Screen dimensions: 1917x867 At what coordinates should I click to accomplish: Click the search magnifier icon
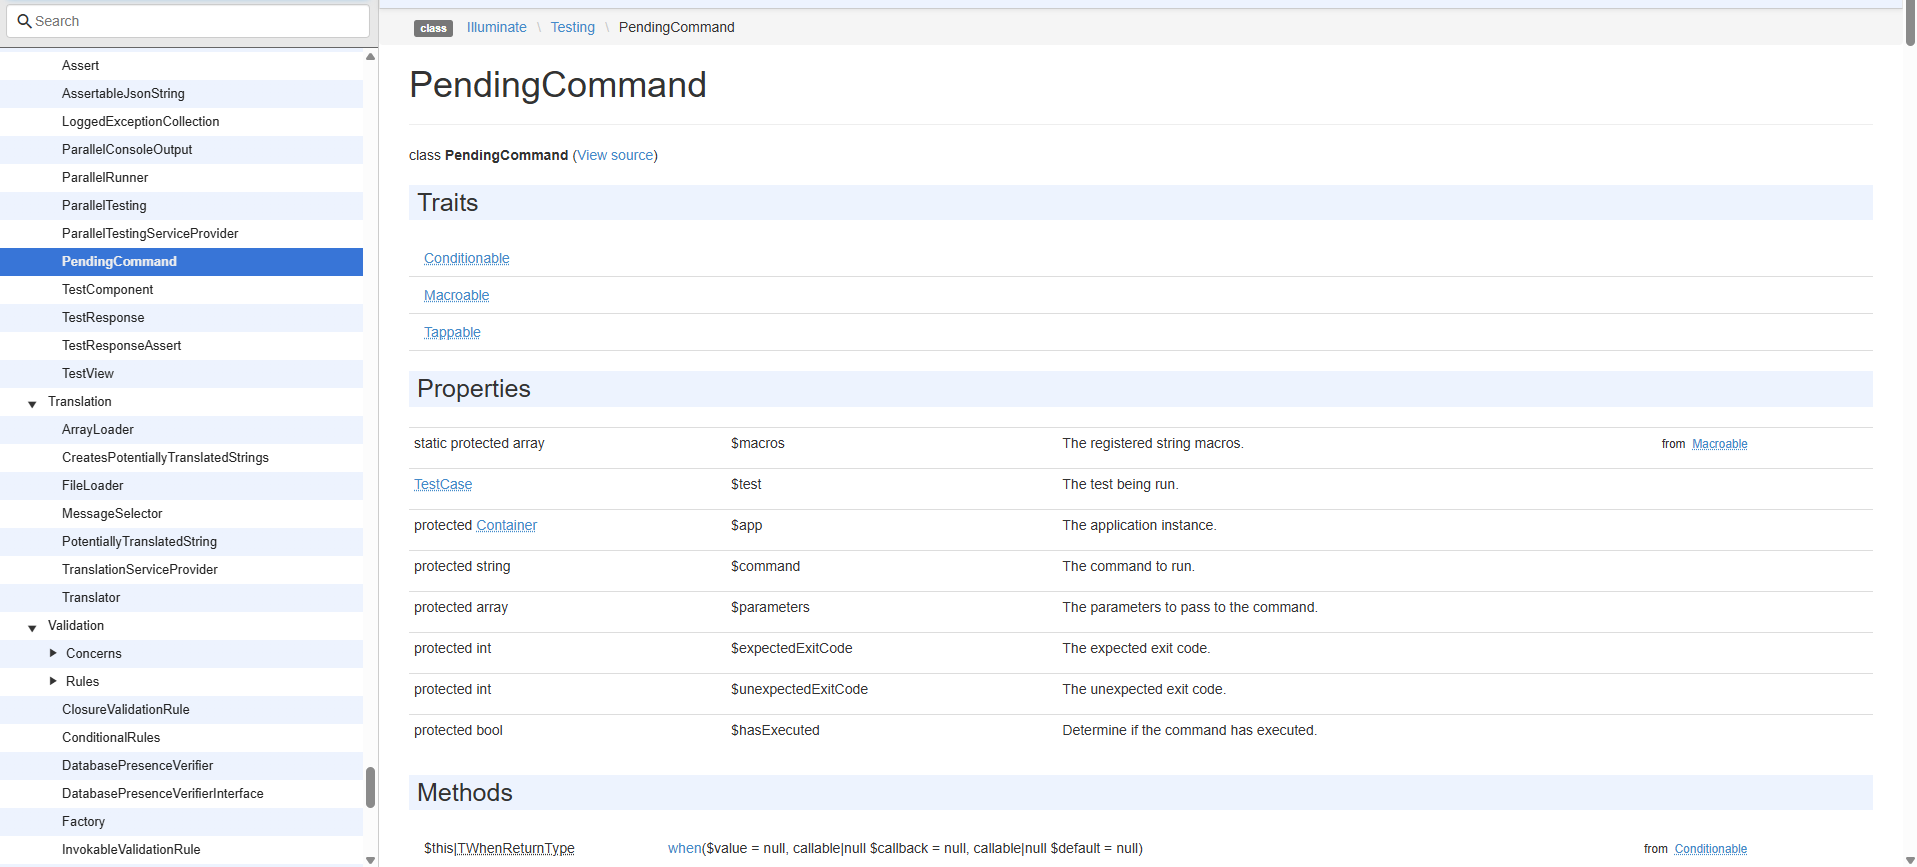point(24,21)
